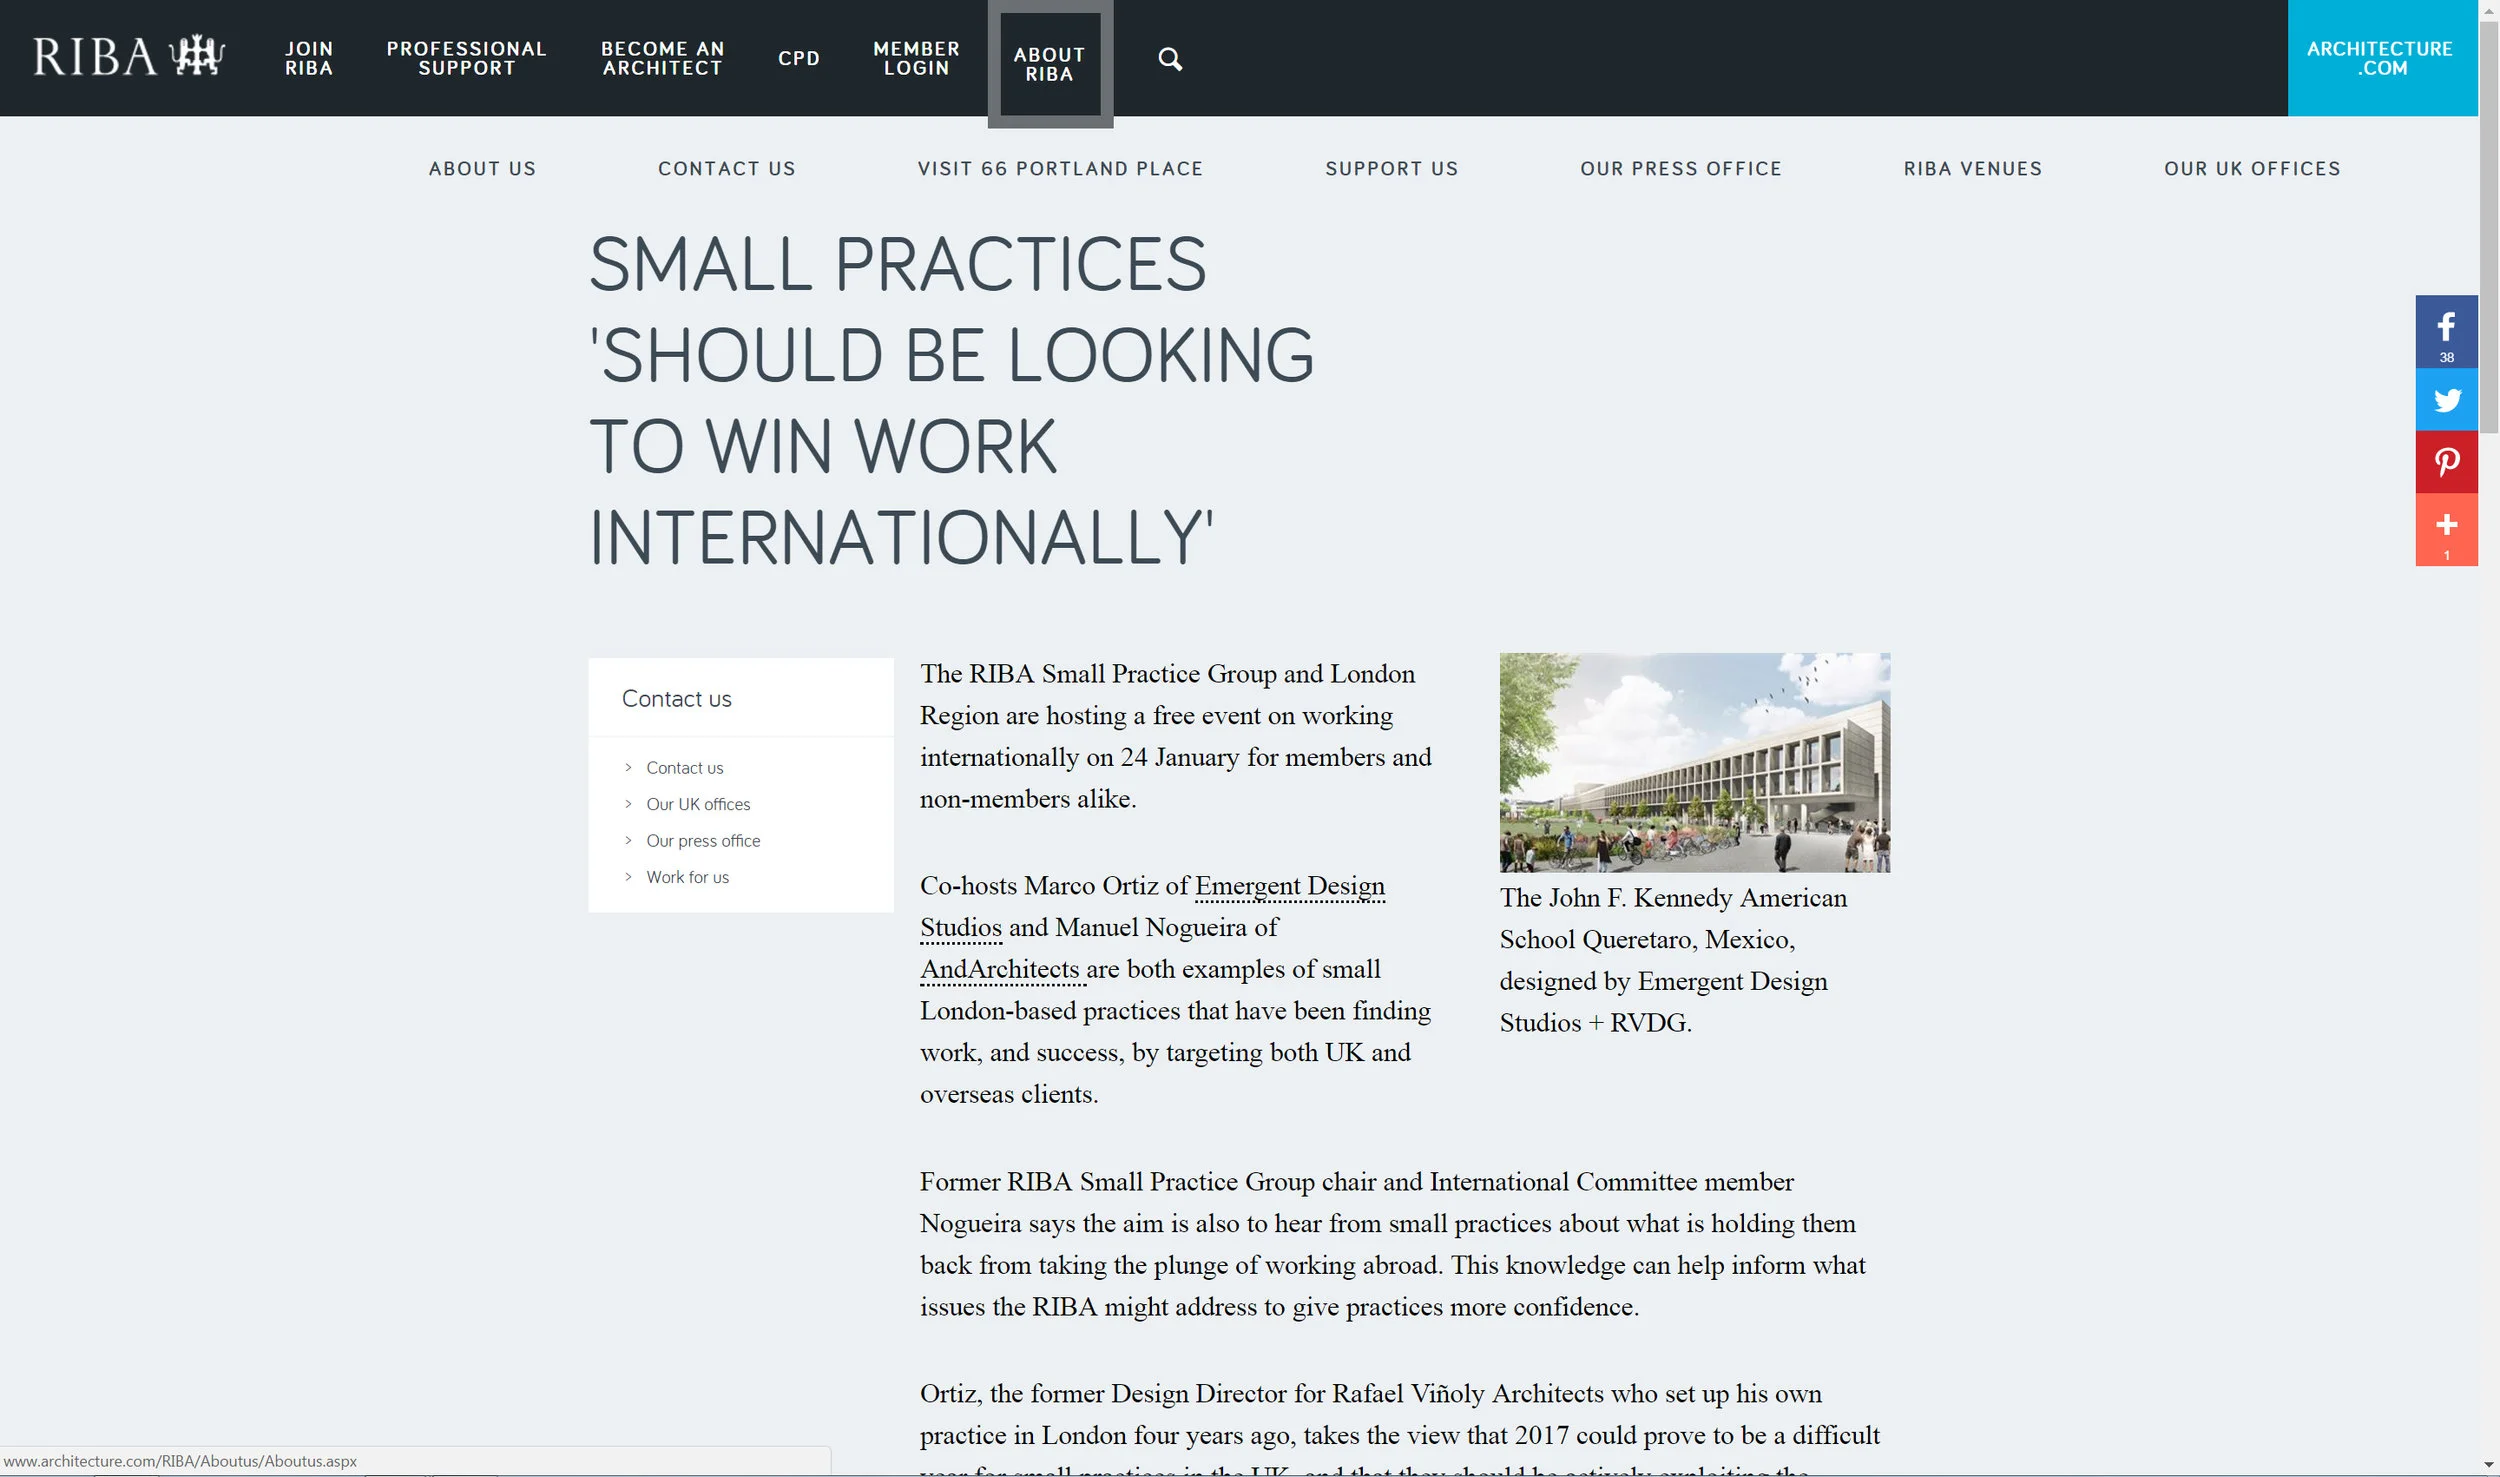
Task: Open Become an Architect menu
Action: point(662,58)
